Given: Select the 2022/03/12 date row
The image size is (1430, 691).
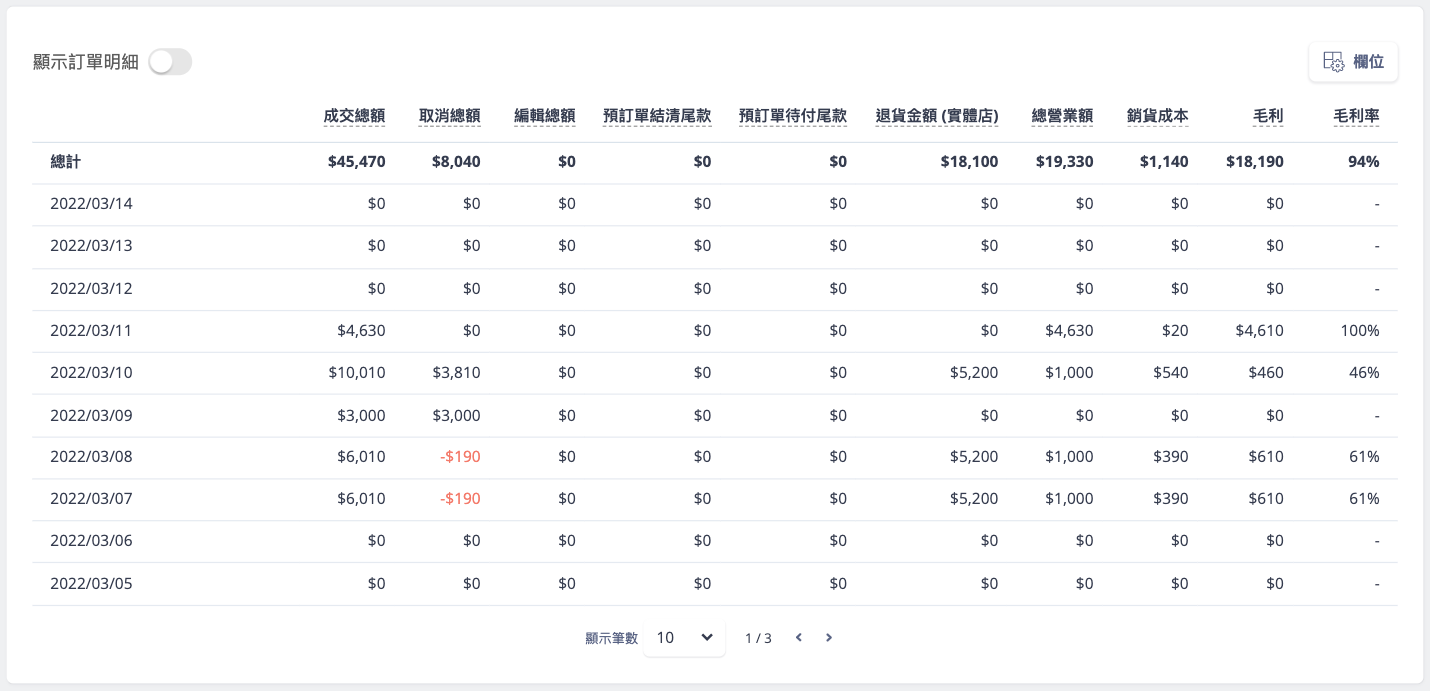Looking at the screenshot, I should [x=715, y=289].
